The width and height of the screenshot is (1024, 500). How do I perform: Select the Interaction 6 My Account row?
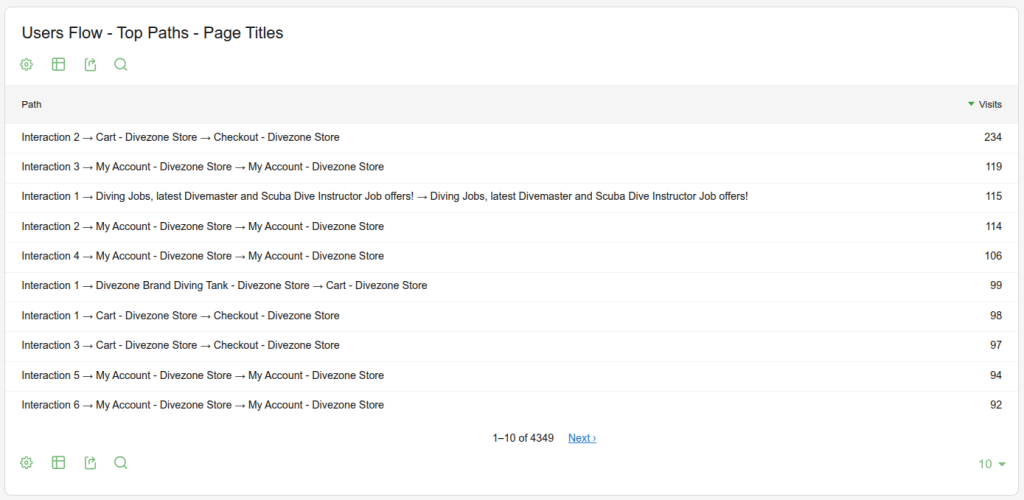click(512, 405)
